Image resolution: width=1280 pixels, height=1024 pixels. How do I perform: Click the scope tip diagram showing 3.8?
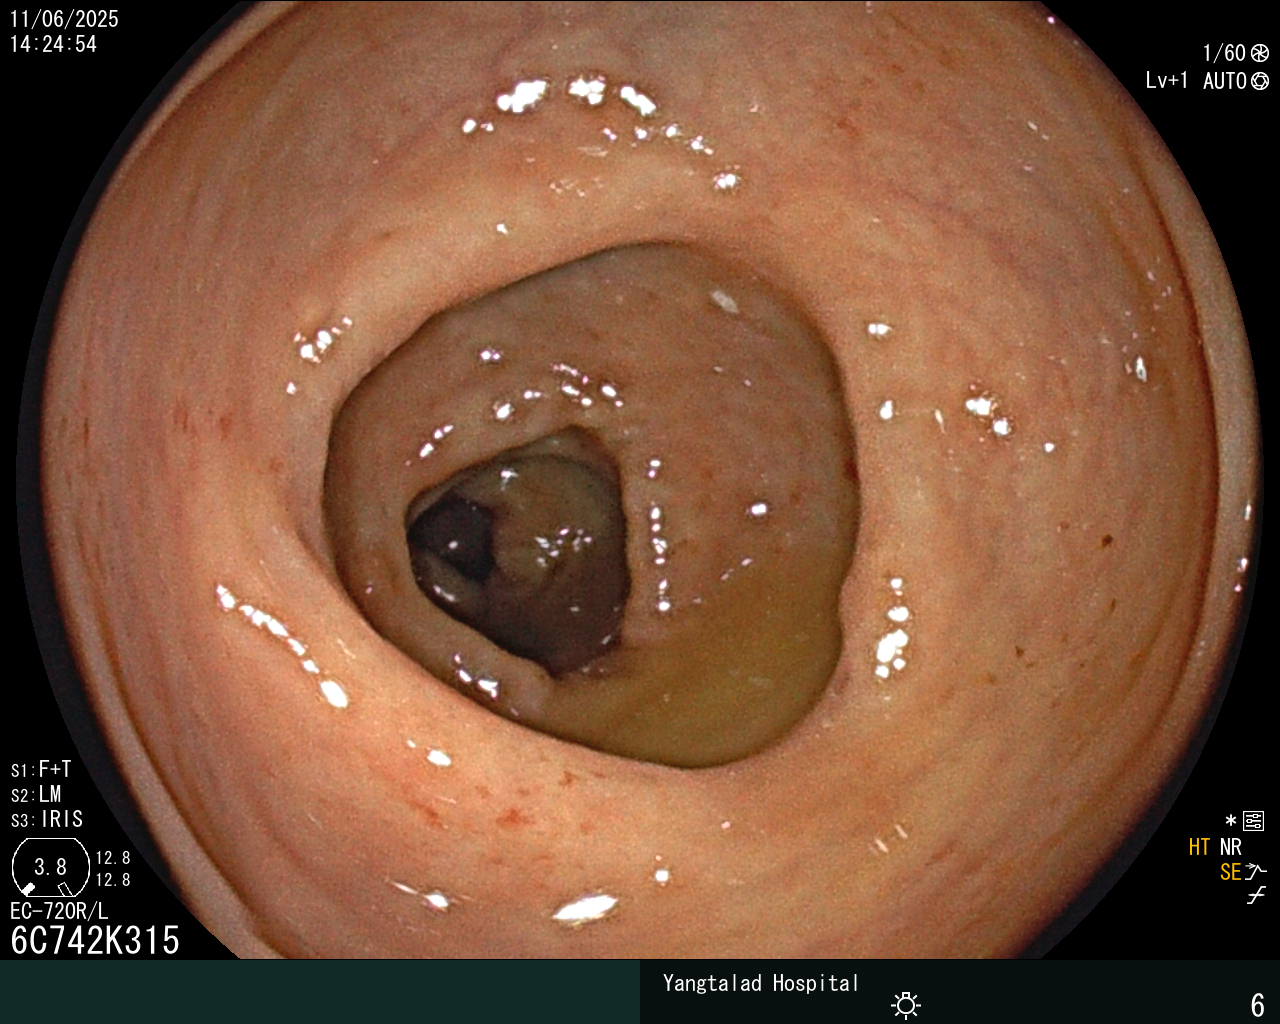pos(50,867)
